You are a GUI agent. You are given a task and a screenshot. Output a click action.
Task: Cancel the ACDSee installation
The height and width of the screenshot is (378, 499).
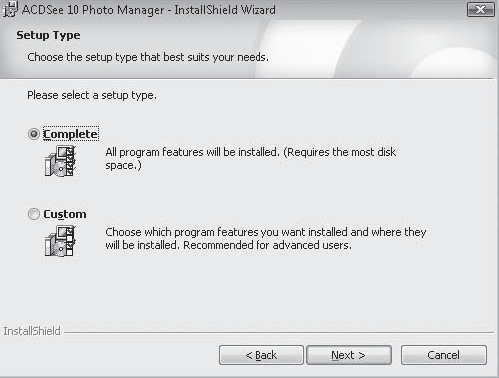[444, 355]
